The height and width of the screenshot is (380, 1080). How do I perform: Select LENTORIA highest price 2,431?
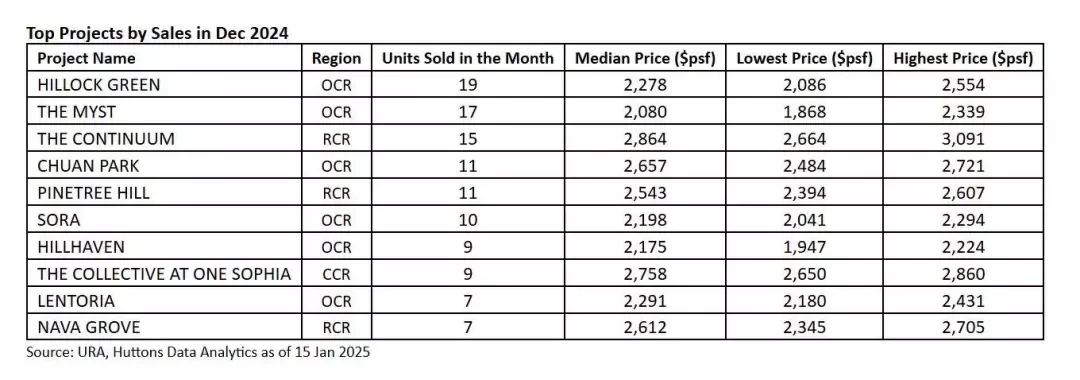click(x=963, y=302)
